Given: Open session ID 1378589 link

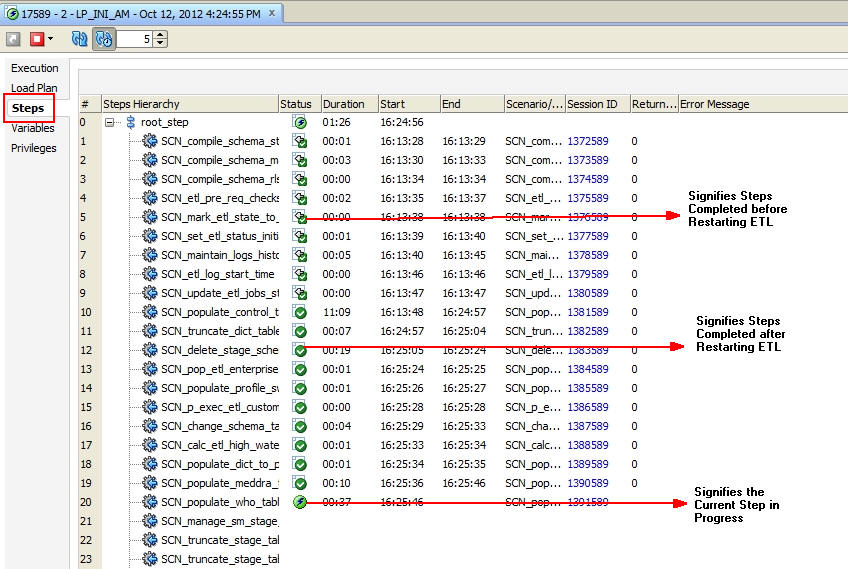Looking at the screenshot, I should tap(588, 255).
